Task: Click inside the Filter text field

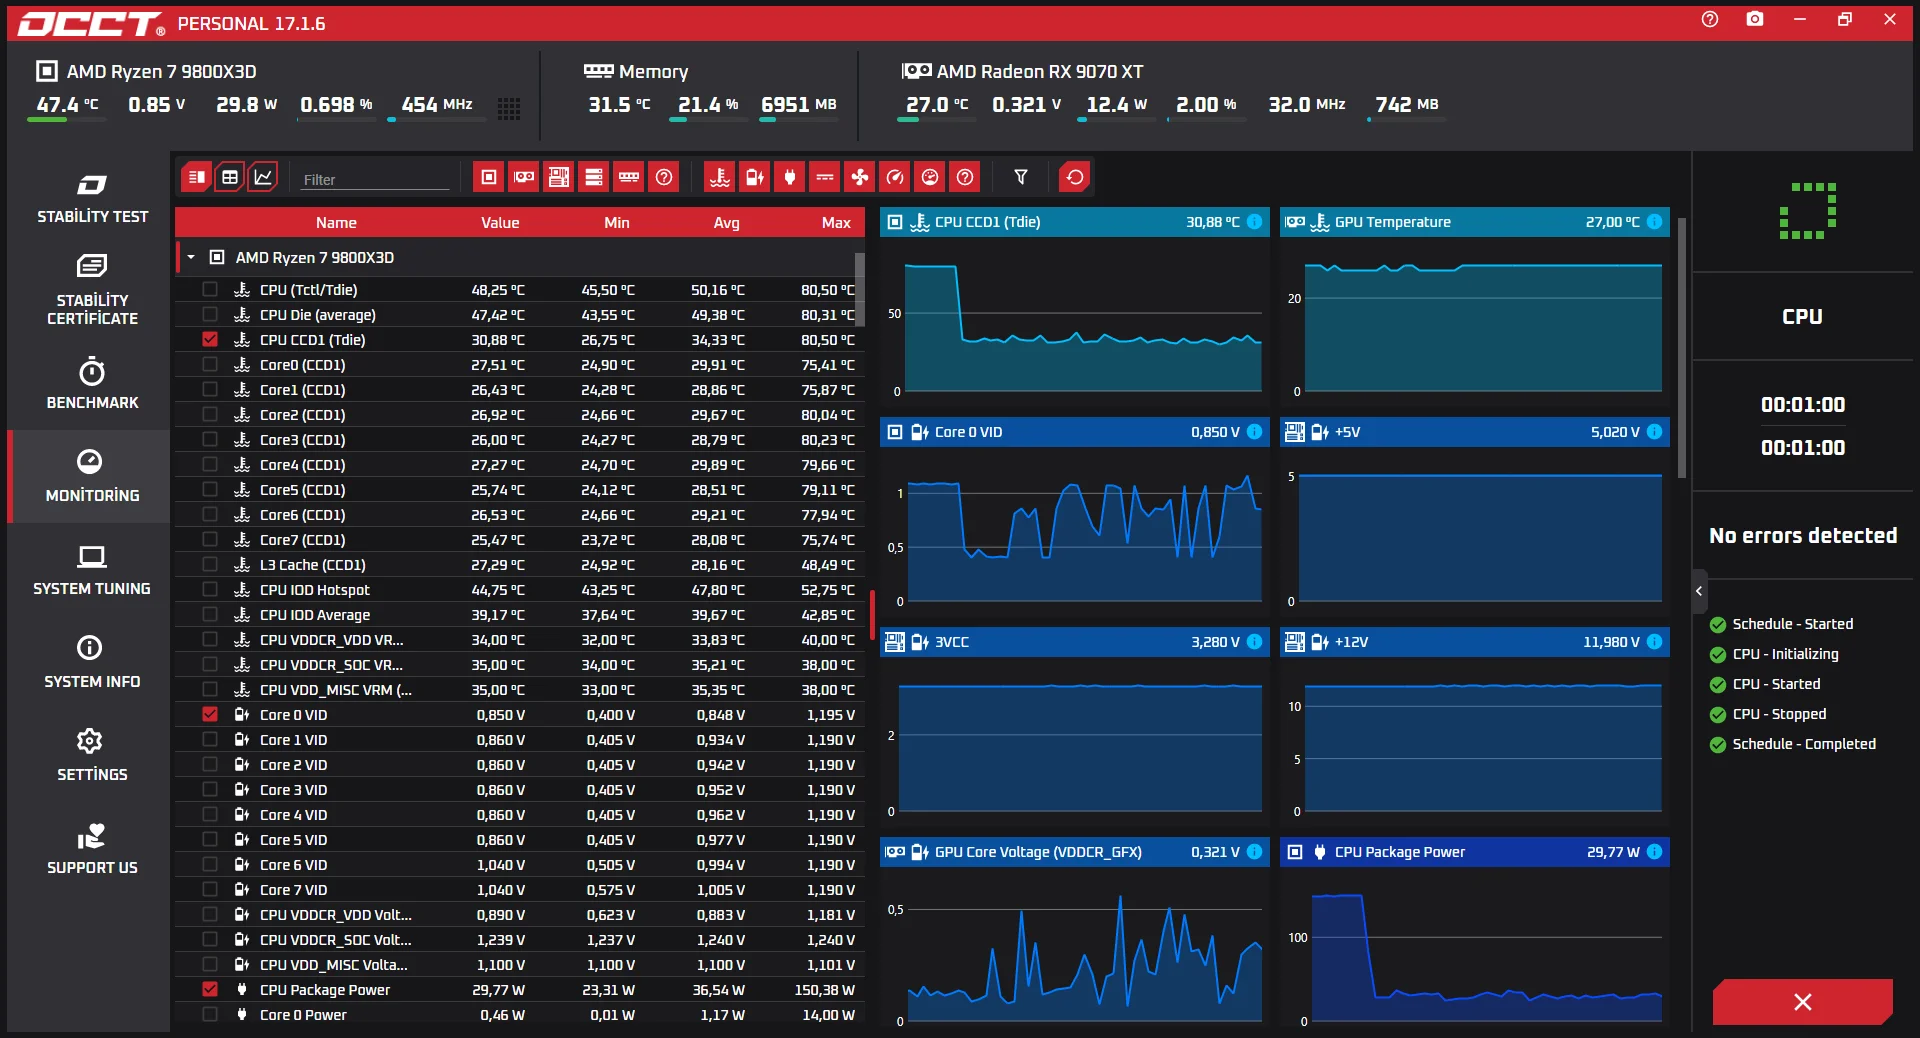Action: pyautogui.click(x=375, y=180)
